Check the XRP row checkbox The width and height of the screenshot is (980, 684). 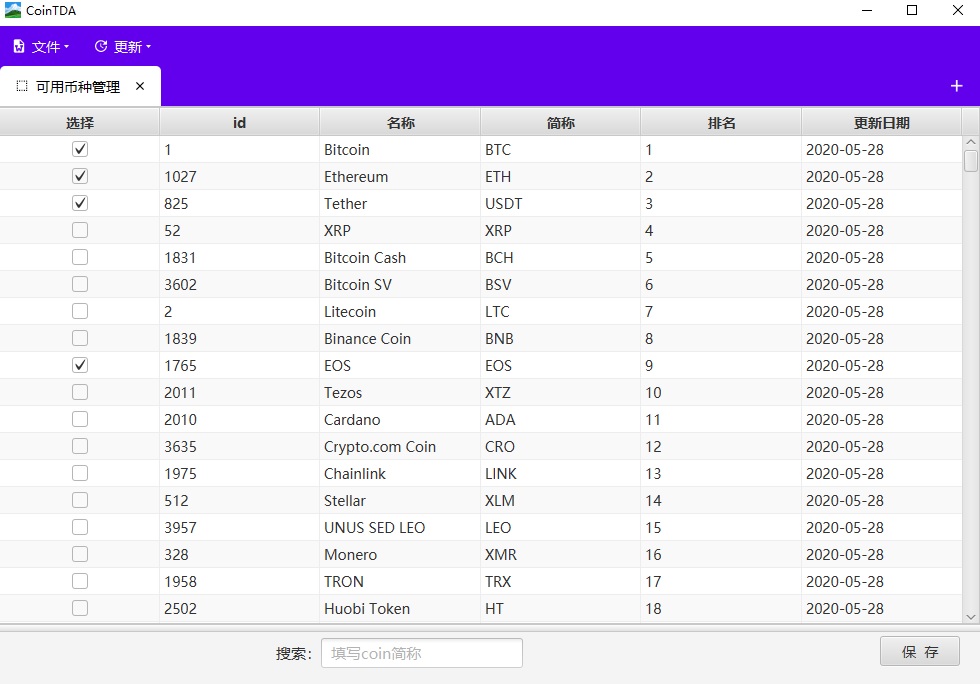[x=80, y=230]
